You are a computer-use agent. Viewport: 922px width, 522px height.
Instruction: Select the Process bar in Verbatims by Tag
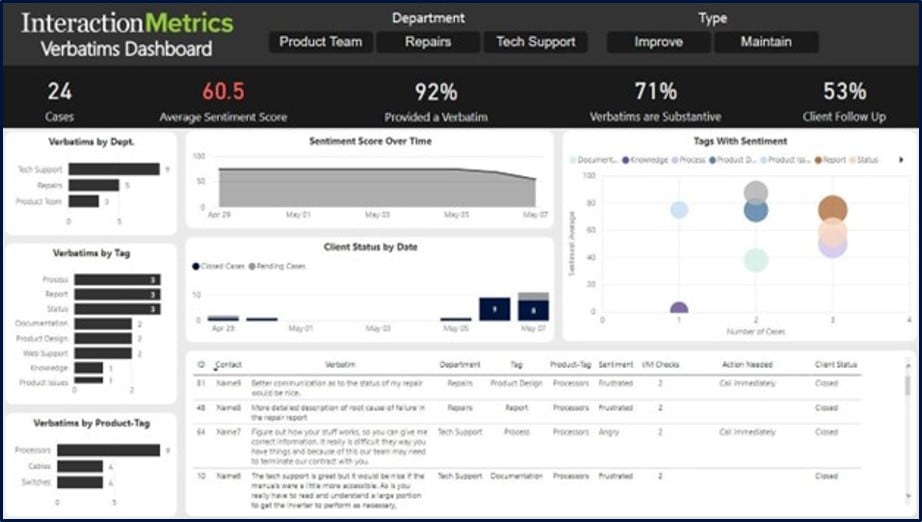[117, 280]
